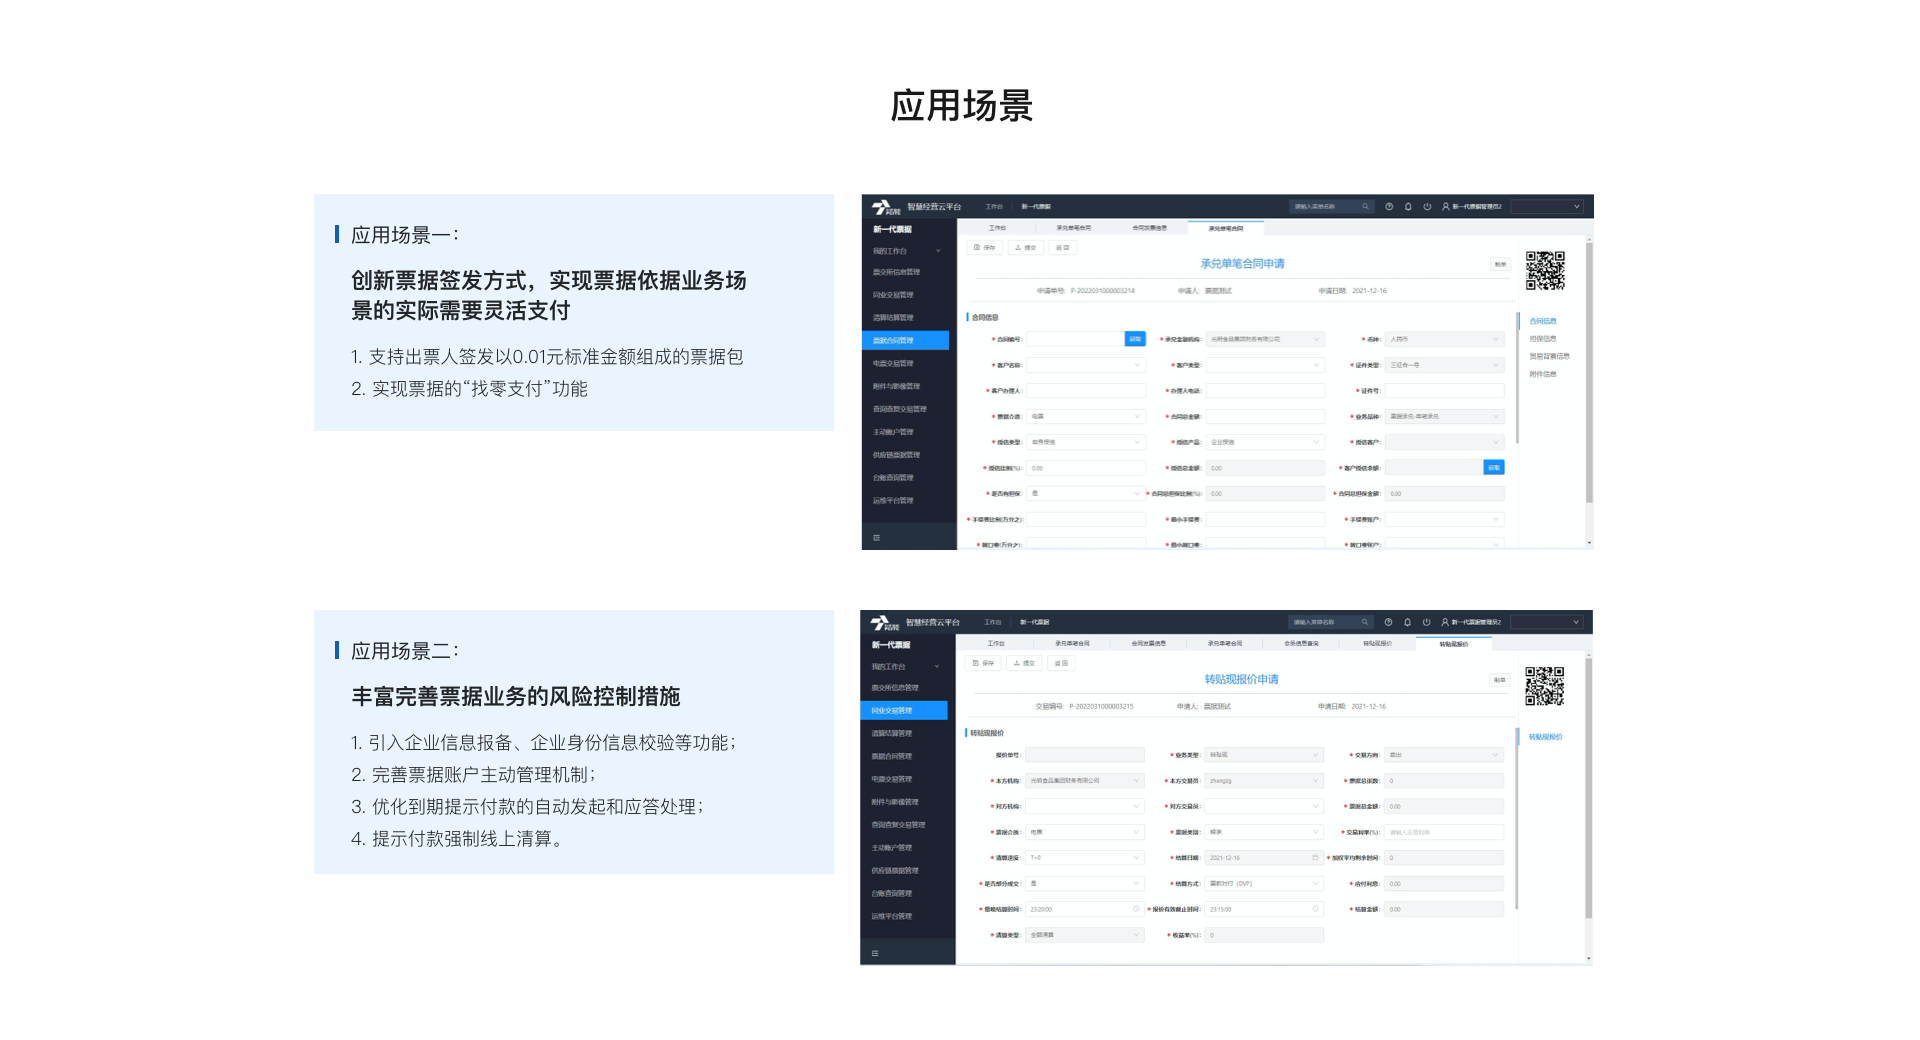Screen dimensions: 1920x1040
Task: Click the platform logo beside 智慧经营云平台 in the 承兑单笔合同申请 screen
Action: 885,207
